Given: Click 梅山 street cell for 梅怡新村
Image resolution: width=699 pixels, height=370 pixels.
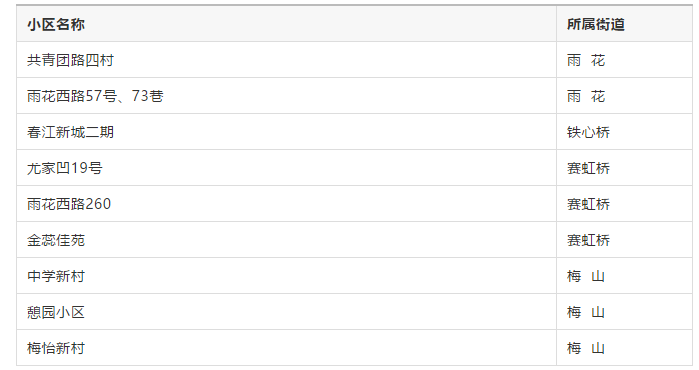Looking at the screenshot, I should (x=624, y=348).
